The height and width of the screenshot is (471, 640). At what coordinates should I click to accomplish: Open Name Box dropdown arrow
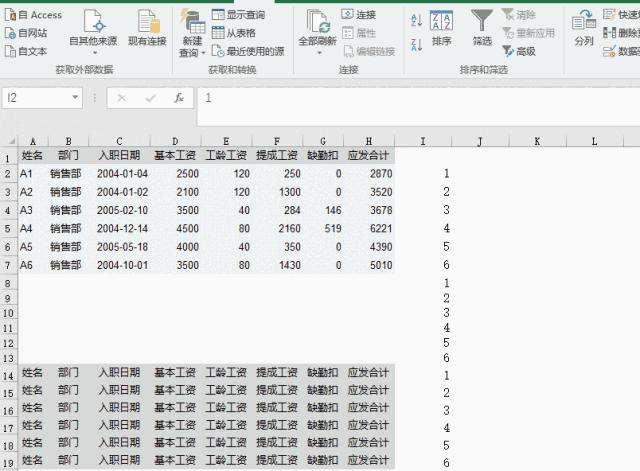click(x=75, y=98)
